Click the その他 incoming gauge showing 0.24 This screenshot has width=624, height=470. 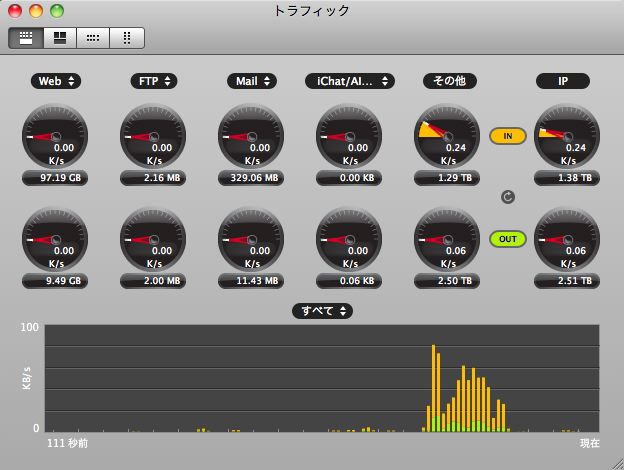coord(447,136)
